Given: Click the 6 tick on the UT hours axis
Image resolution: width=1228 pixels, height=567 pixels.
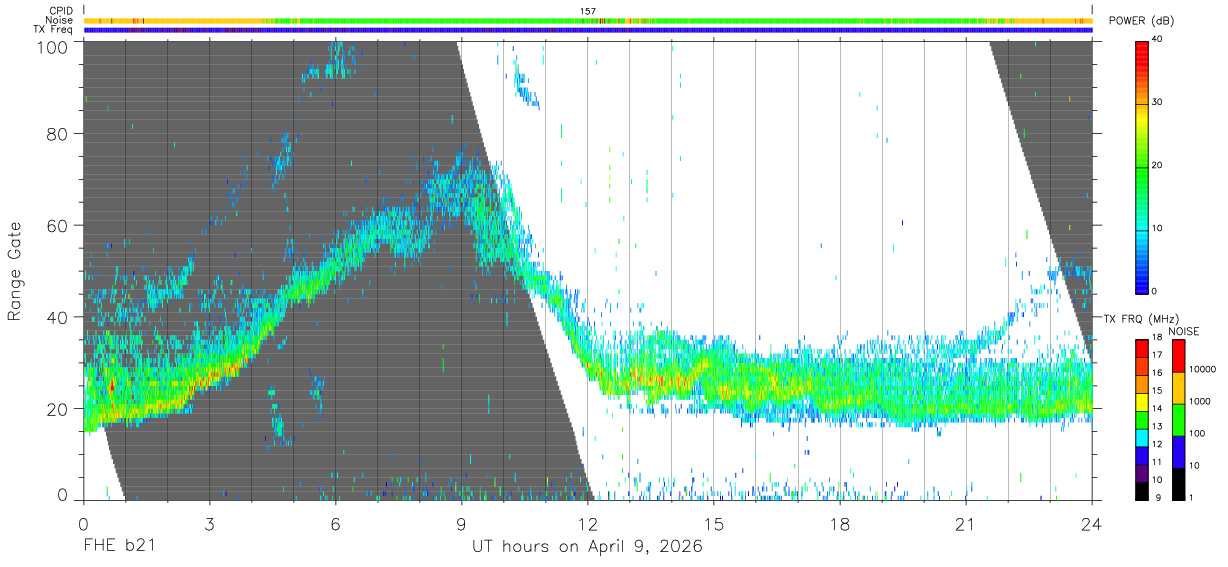Looking at the screenshot, I should pyautogui.click(x=335, y=523).
